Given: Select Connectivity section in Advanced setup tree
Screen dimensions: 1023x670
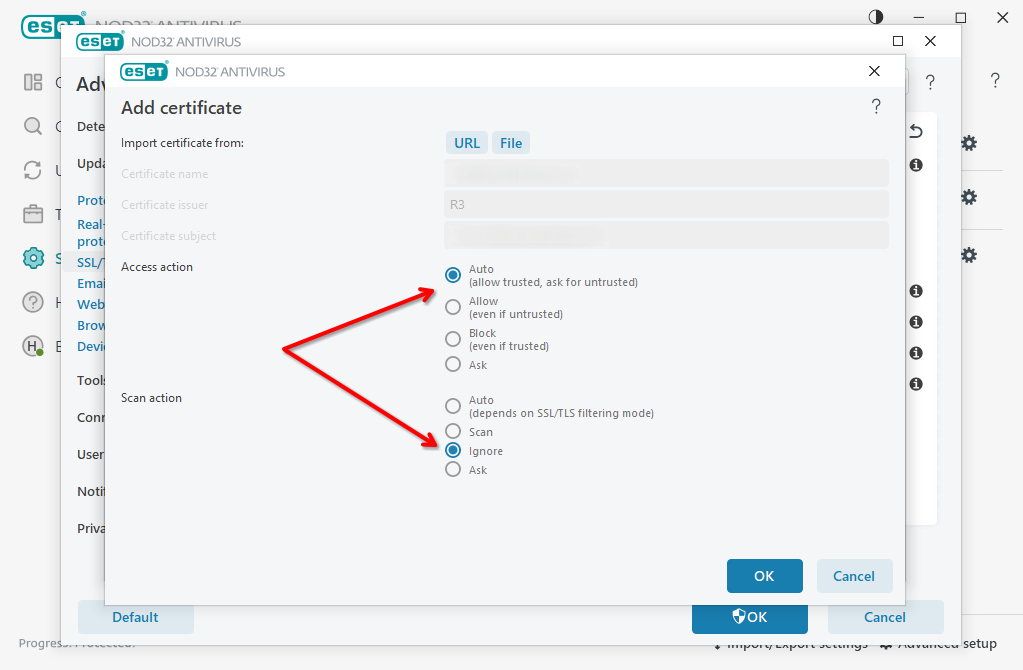Looking at the screenshot, I should point(90,418).
